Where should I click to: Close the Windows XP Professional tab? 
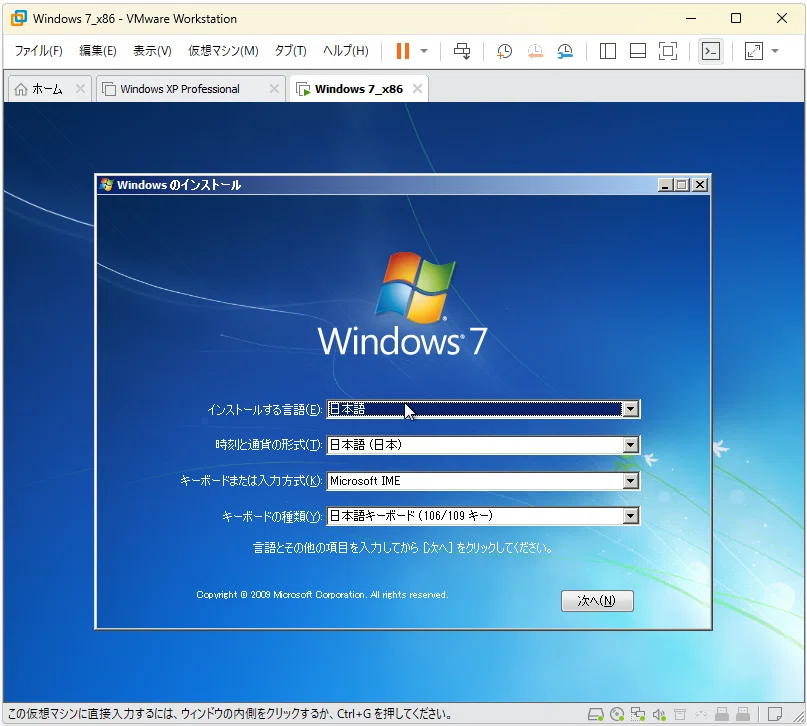pyautogui.click(x=274, y=88)
